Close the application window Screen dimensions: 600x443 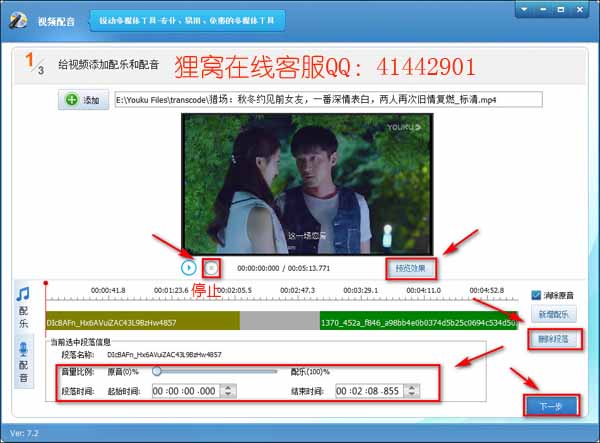580,9
